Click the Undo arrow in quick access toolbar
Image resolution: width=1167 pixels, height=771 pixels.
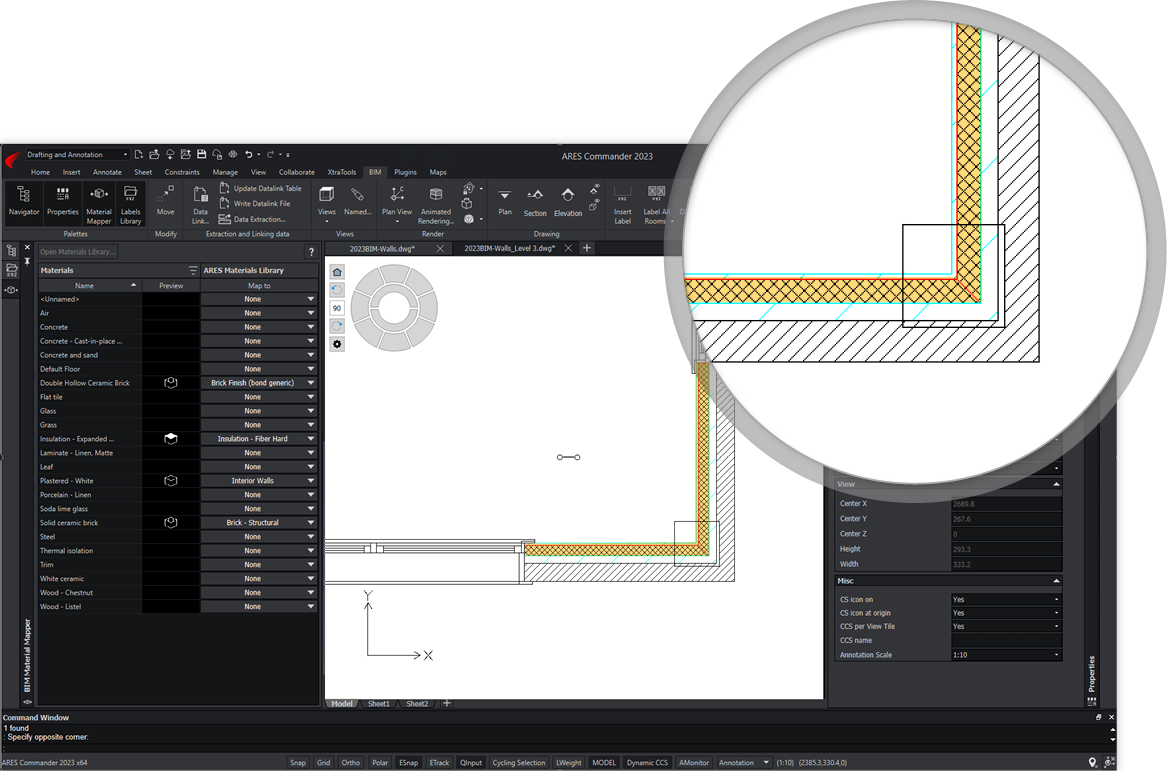[x=249, y=154]
